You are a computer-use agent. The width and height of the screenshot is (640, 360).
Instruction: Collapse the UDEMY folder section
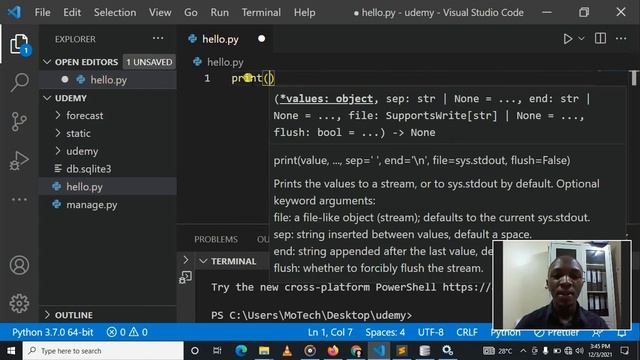(x=47, y=98)
